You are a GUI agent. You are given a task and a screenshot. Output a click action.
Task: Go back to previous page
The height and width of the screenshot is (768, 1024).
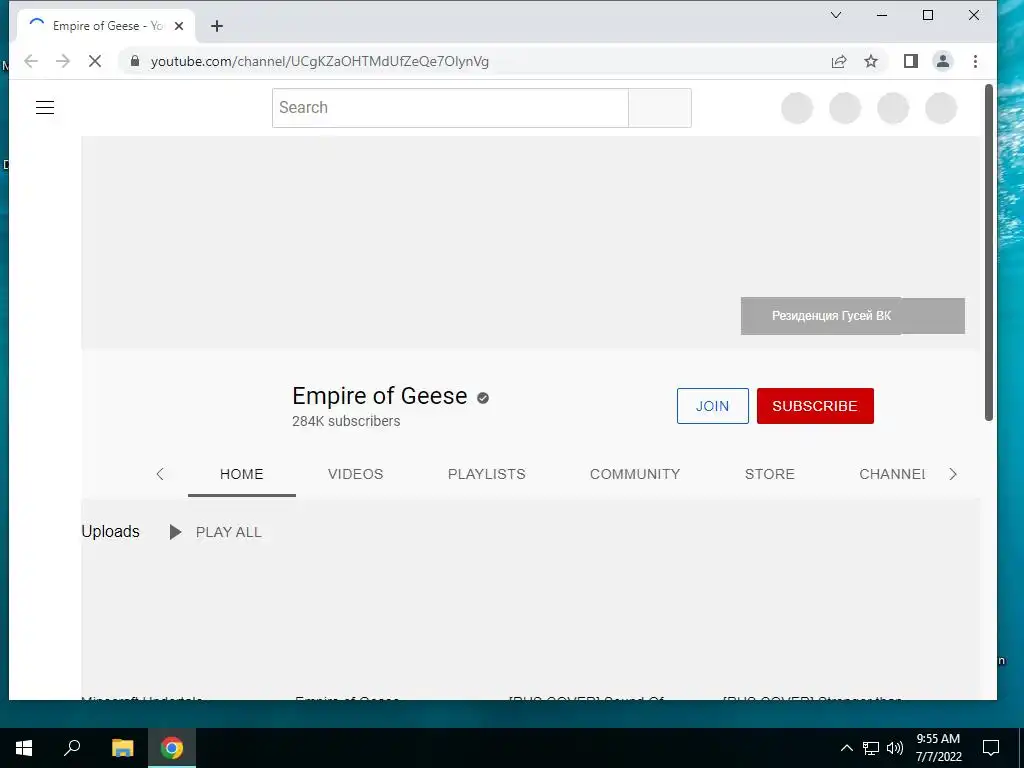click(x=31, y=61)
